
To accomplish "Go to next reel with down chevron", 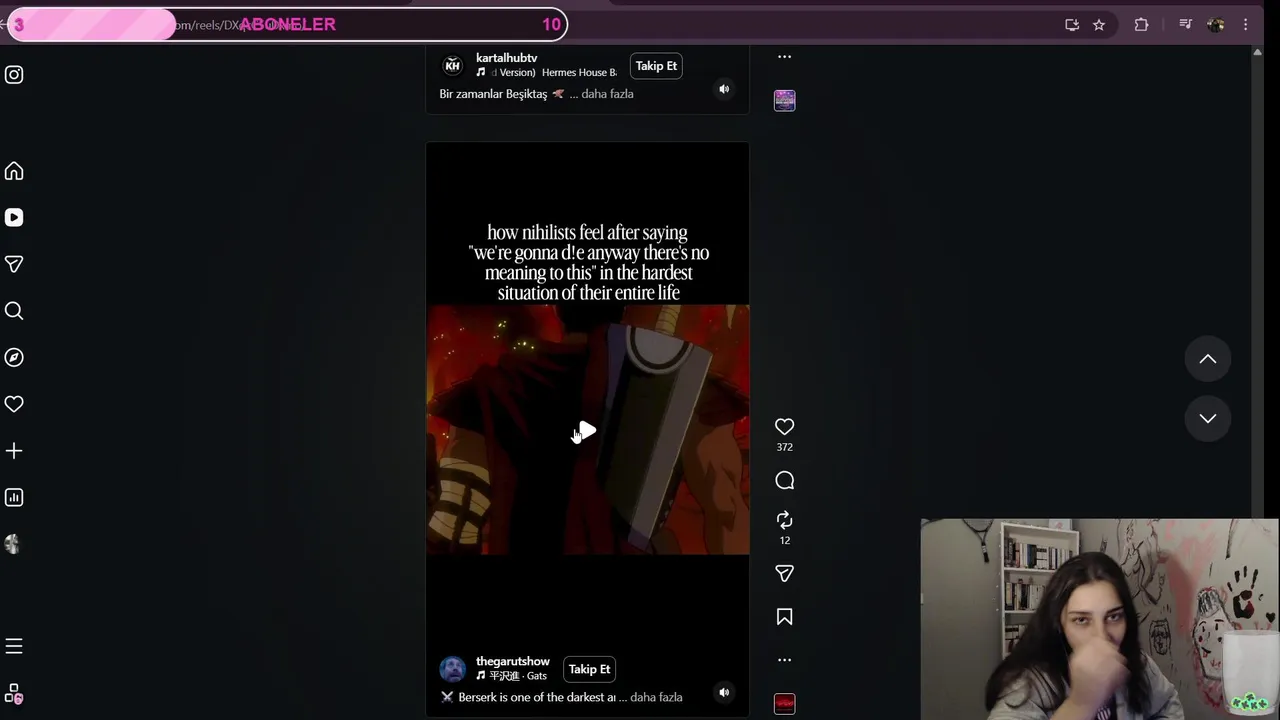I will pos(1208,418).
